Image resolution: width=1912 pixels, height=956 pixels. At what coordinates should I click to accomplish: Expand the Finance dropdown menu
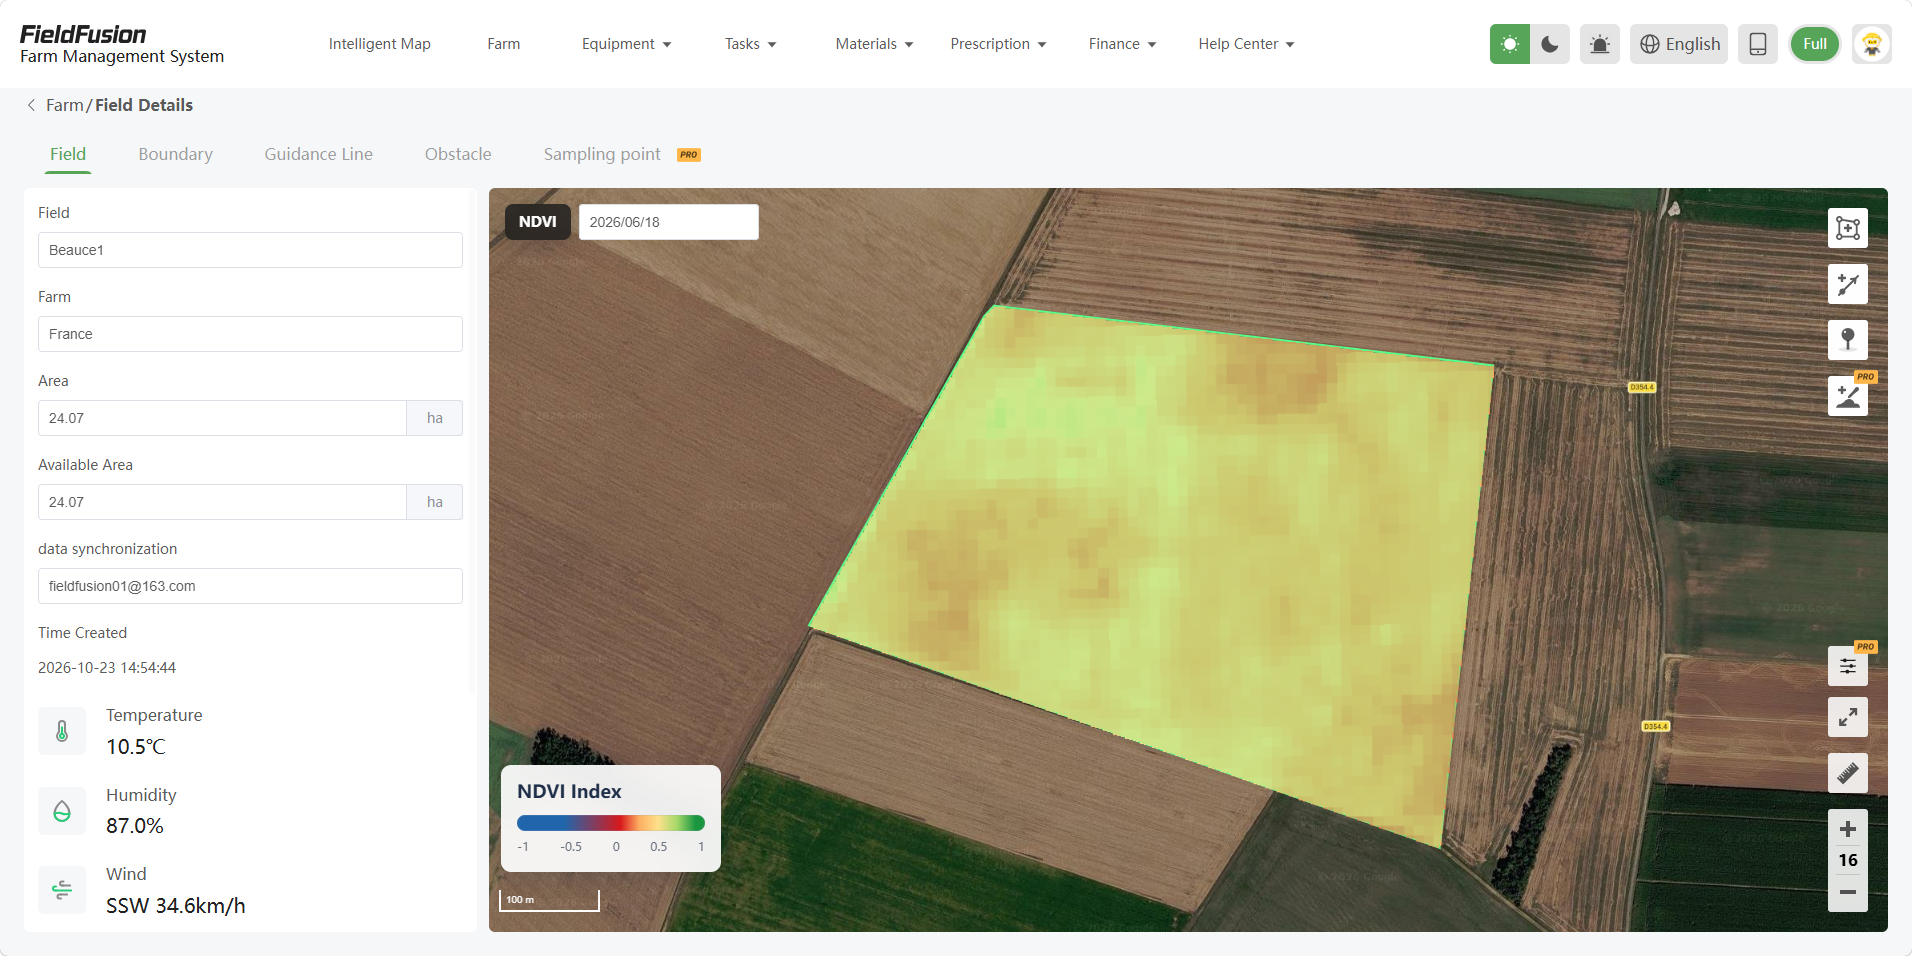[1123, 44]
